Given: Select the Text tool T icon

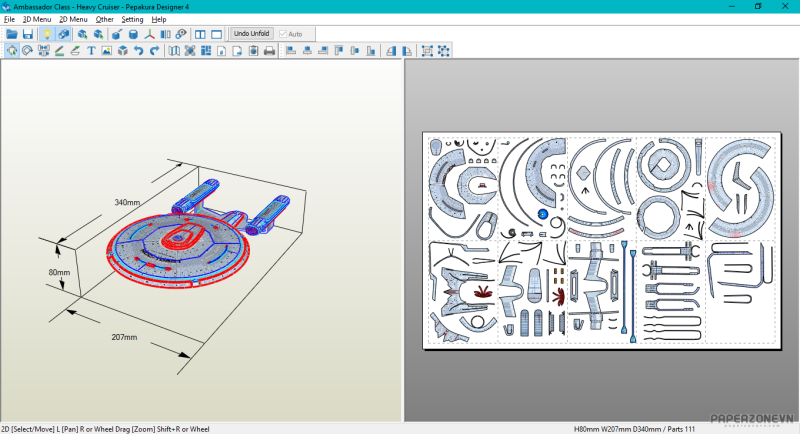Looking at the screenshot, I should (91, 51).
